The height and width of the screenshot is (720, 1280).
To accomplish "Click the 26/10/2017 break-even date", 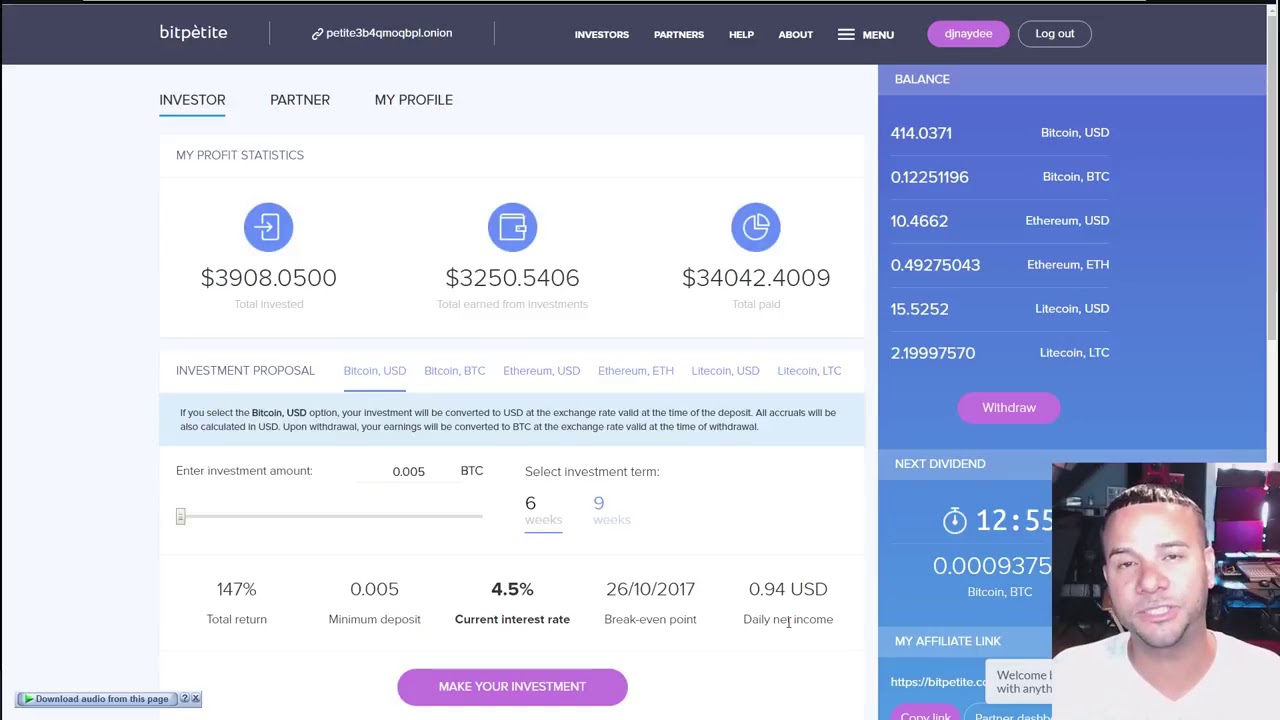I will click(x=650, y=589).
